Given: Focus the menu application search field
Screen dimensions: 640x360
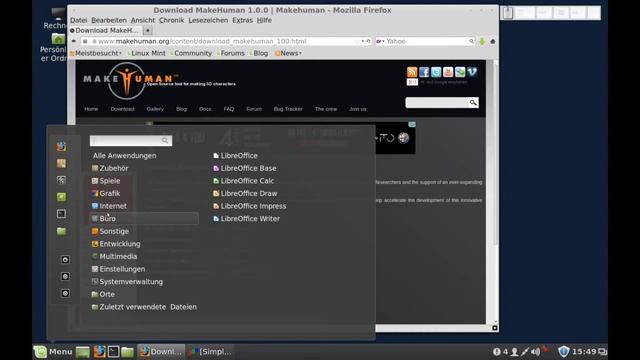Looking at the screenshot, I should (131, 140).
